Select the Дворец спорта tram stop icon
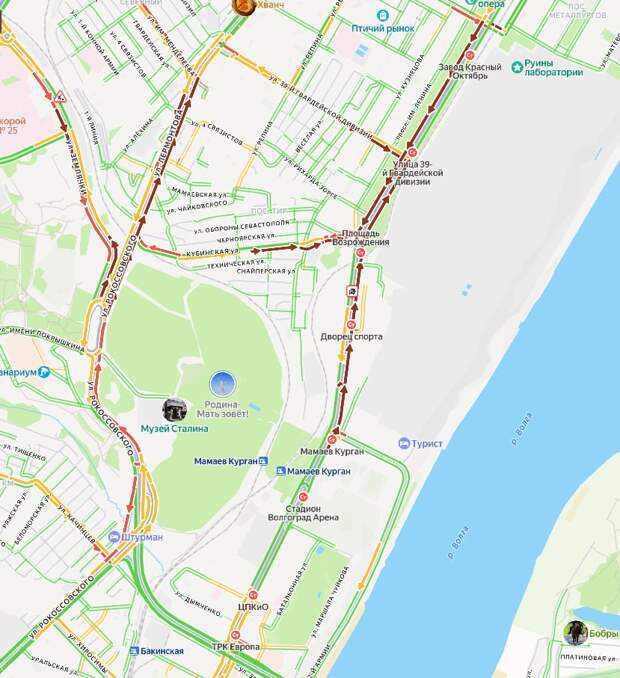Viewport: 620px width, 678px height. 351,325
